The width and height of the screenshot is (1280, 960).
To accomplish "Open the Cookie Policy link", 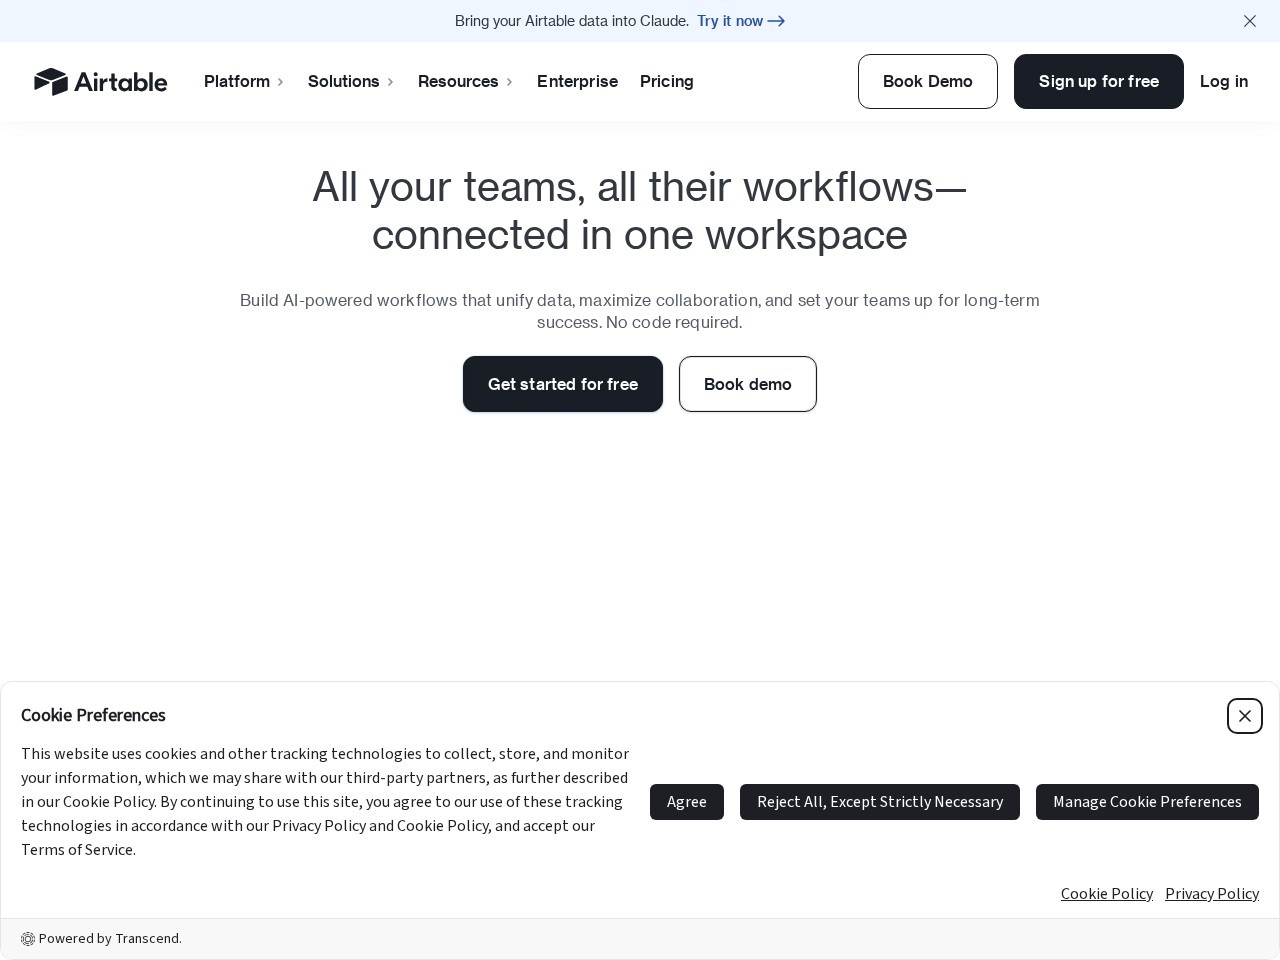I will pos(1107,894).
